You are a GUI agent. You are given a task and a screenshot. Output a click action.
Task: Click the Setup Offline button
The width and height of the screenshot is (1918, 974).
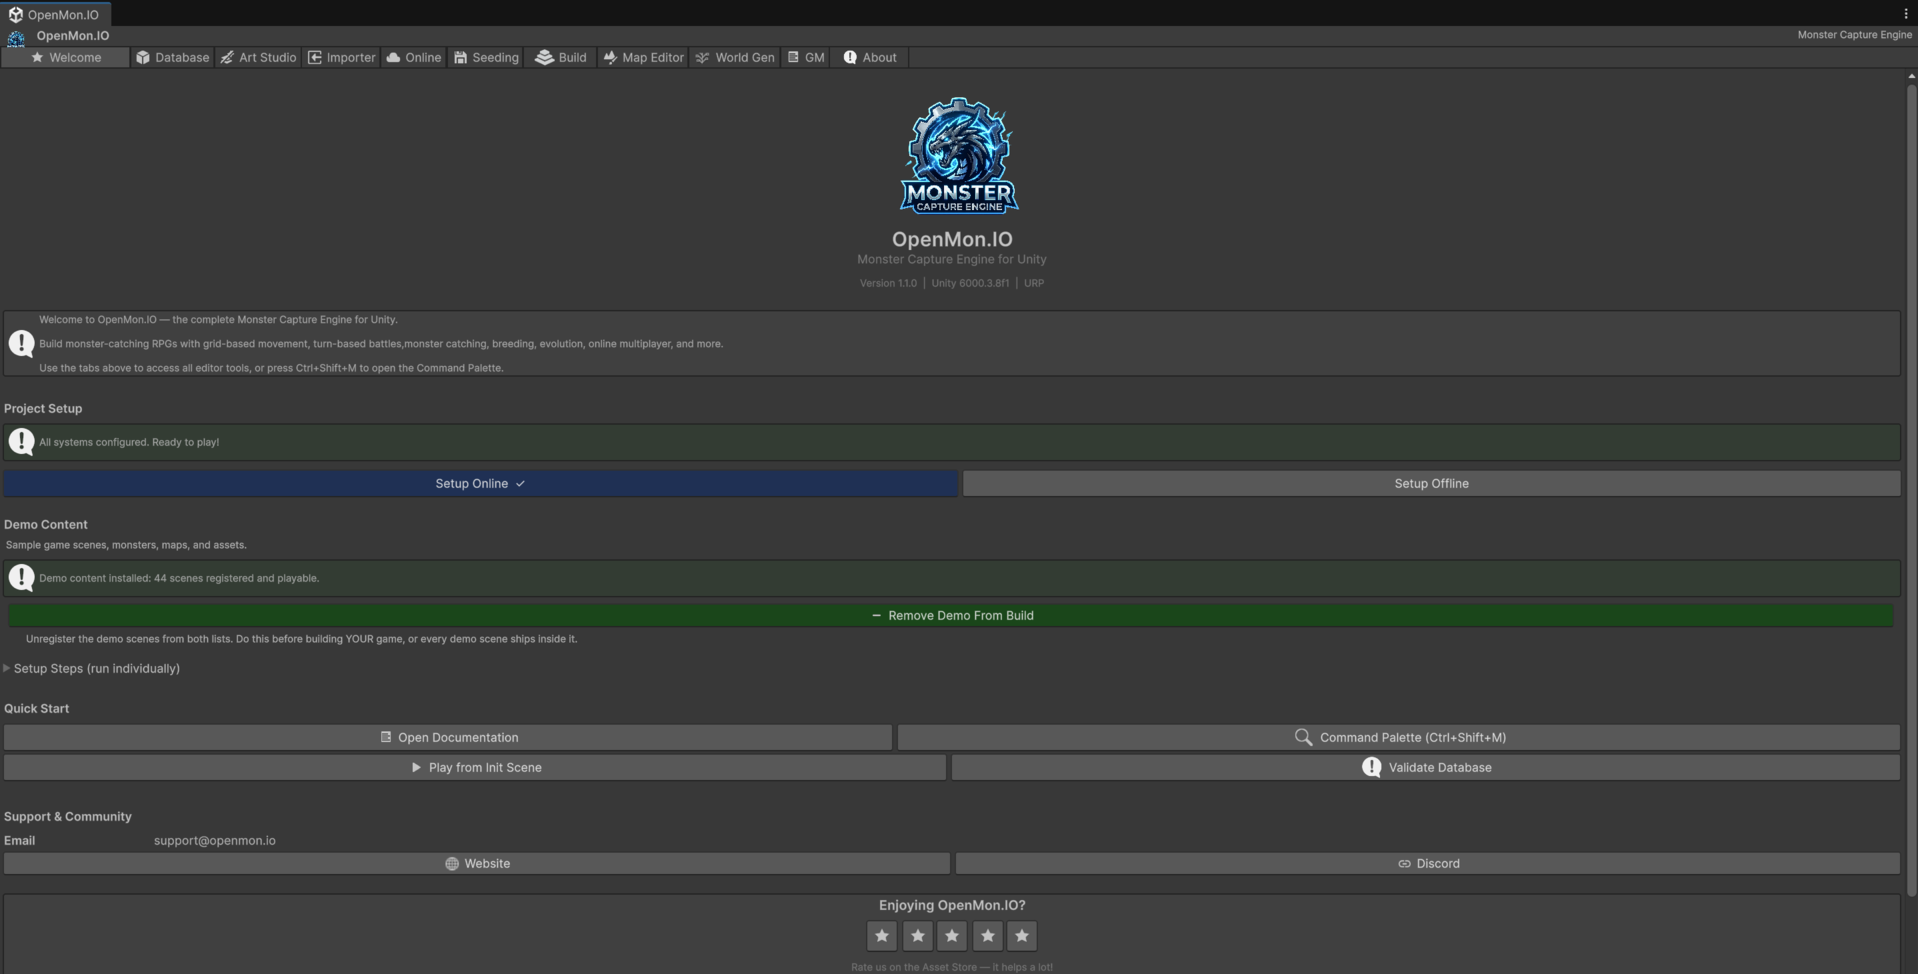pyautogui.click(x=1431, y=484)
